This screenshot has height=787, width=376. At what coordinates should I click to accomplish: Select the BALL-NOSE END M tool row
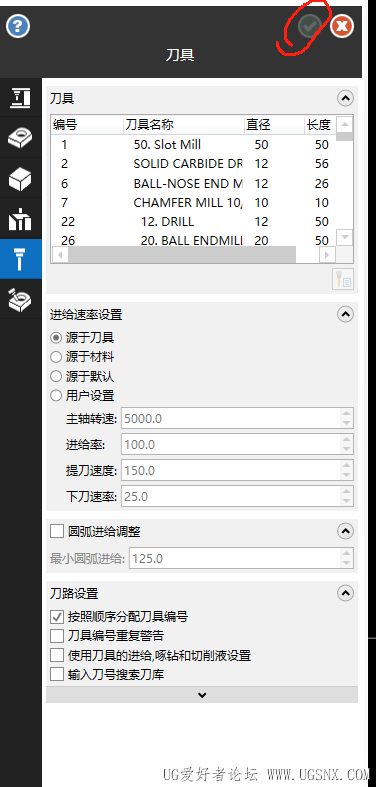193,184
